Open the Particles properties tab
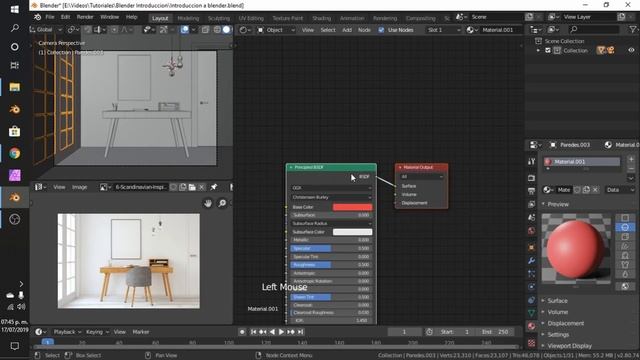The width and height of the screenshot is (640, 360). 531,273
